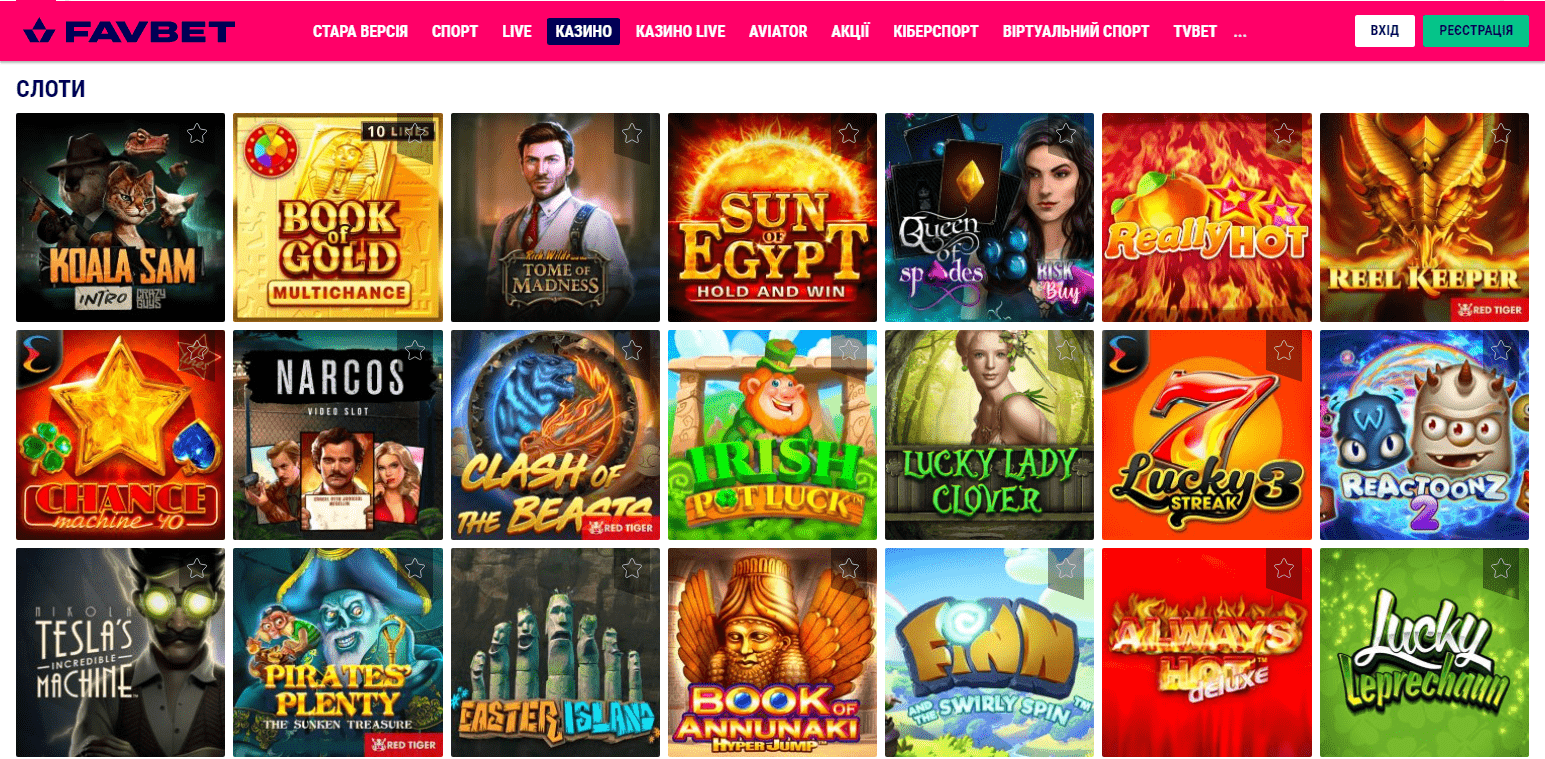This screenshot has height=759, width=1545.
Task: Click the ВХІД login button
Action: click(1385, 31)
